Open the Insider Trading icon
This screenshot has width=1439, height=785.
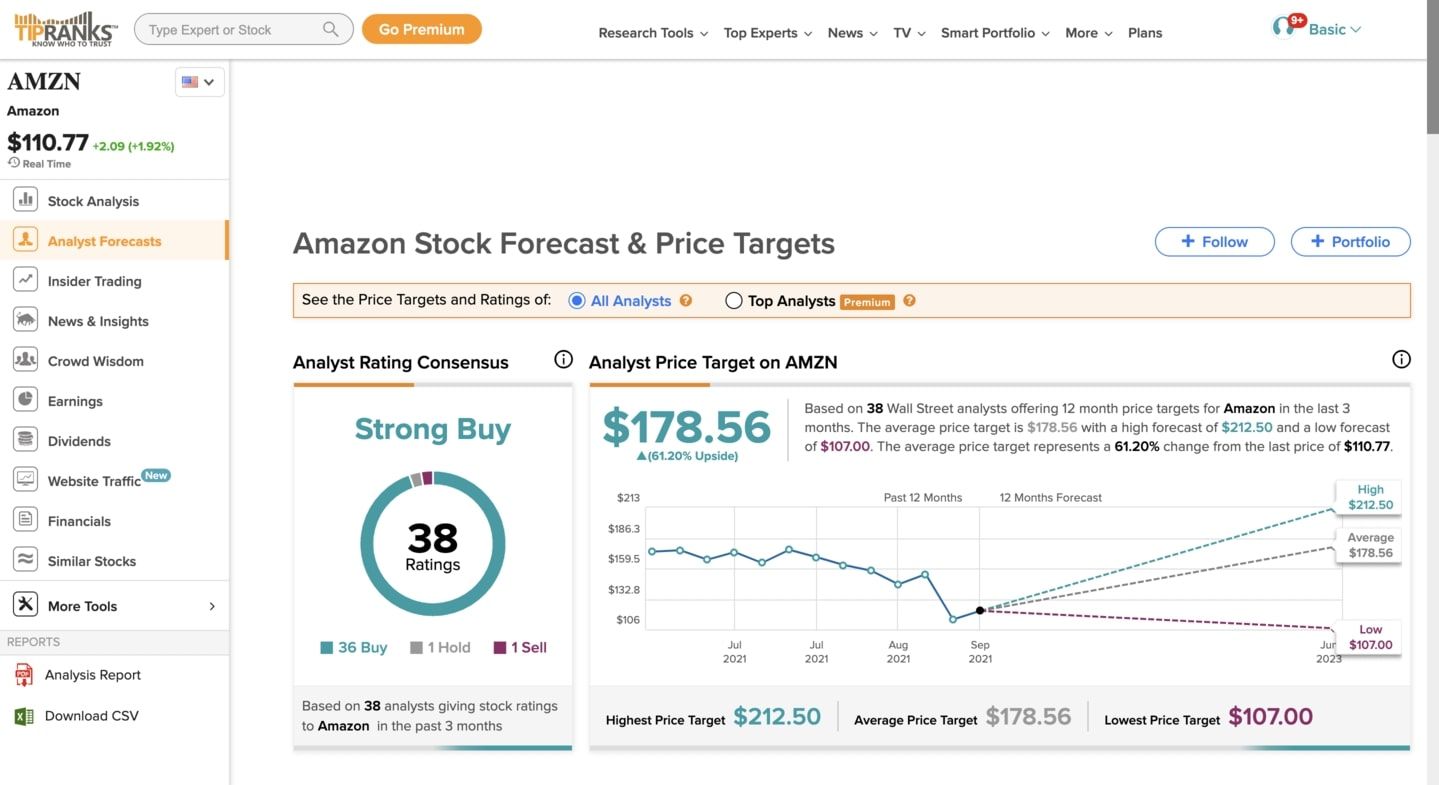(x=26, y=281)
